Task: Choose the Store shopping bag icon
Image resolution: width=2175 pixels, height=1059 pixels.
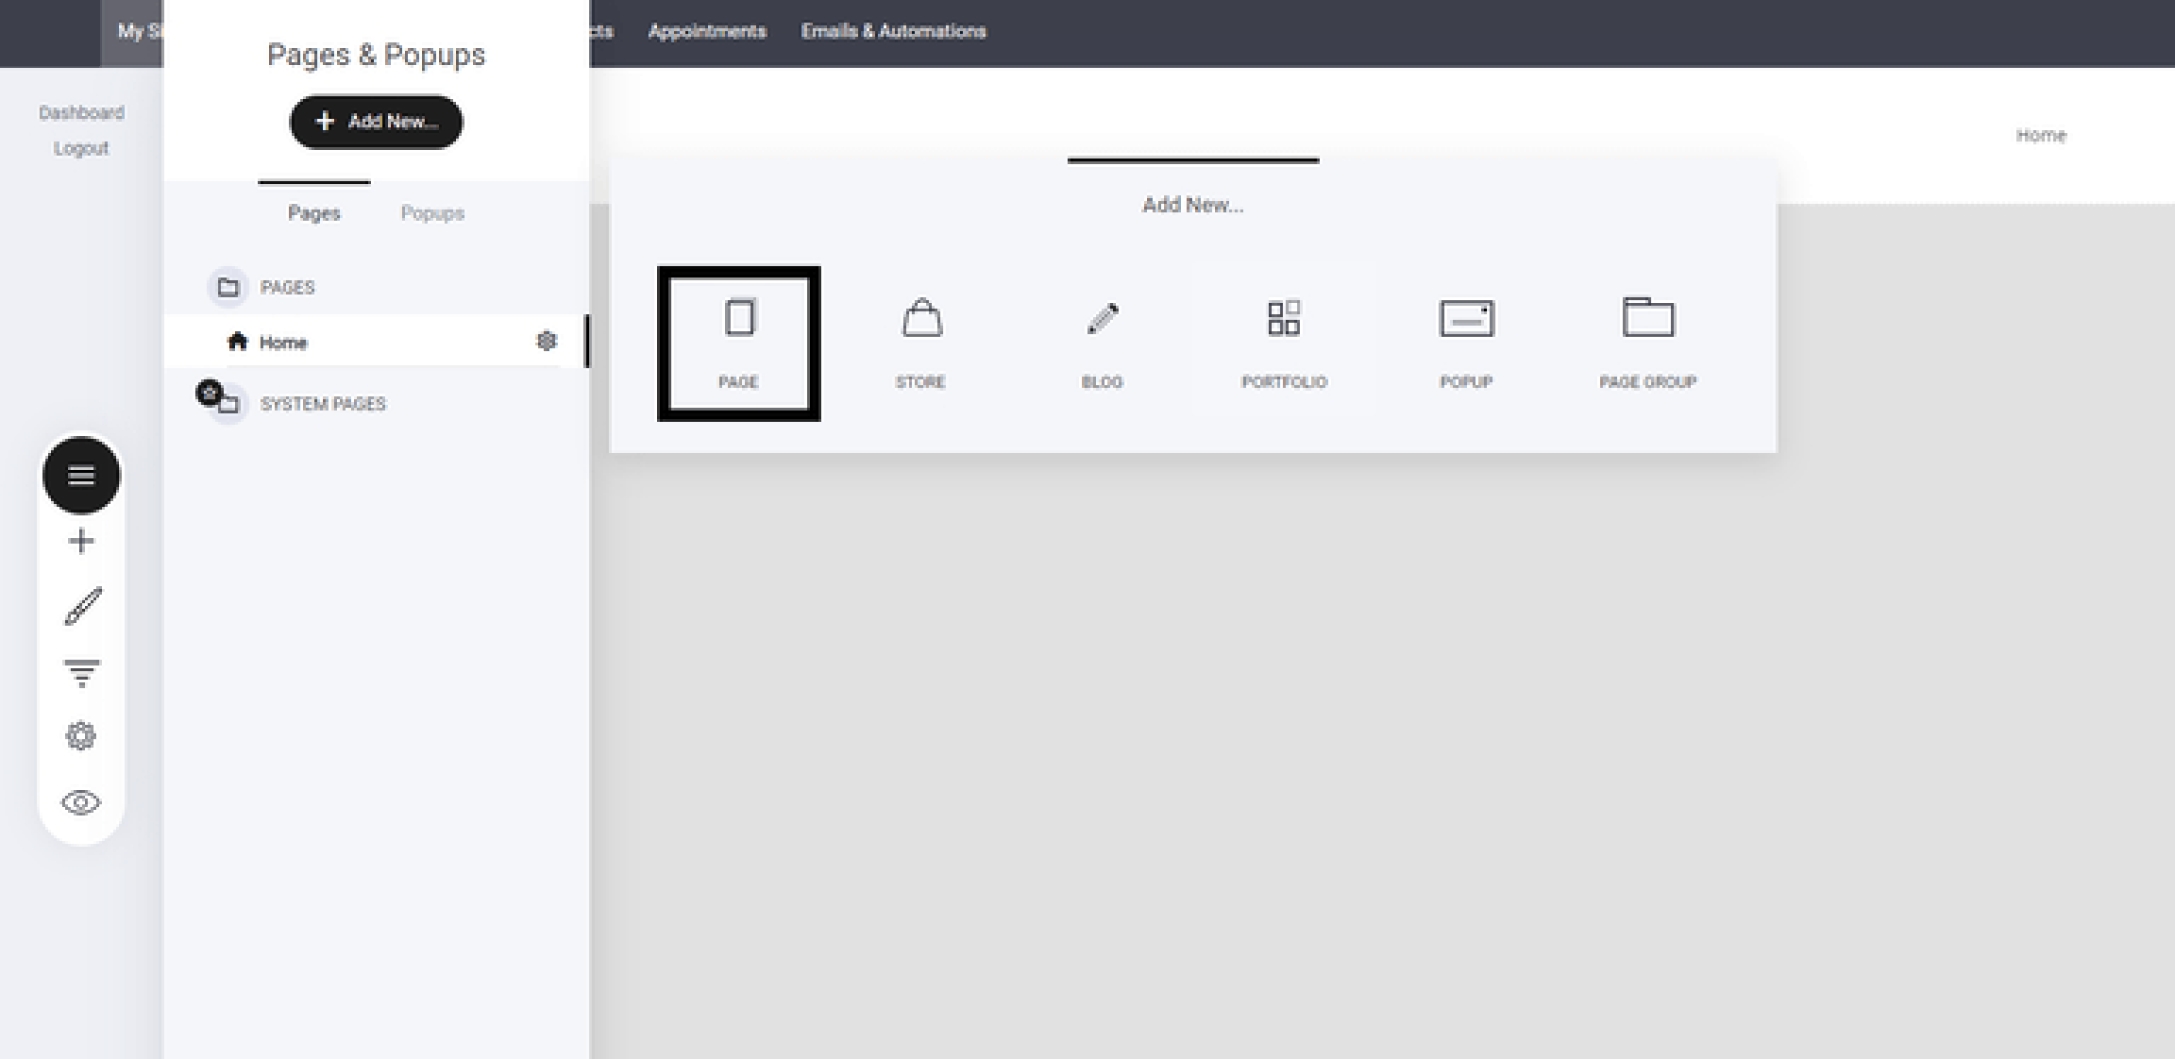Action: coord(920,319)
